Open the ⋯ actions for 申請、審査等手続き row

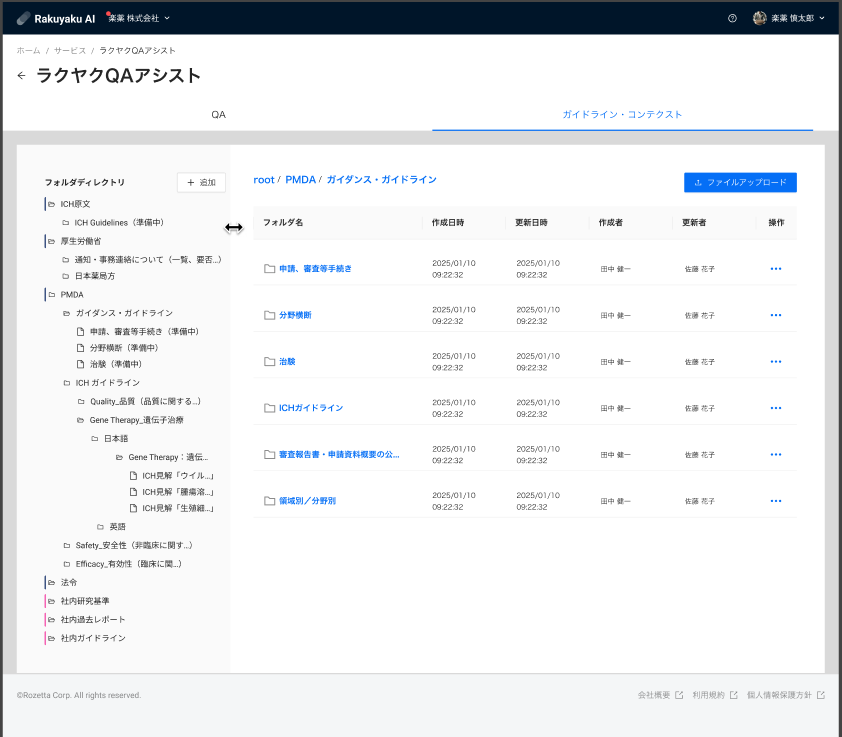click(x=775, y=269)
